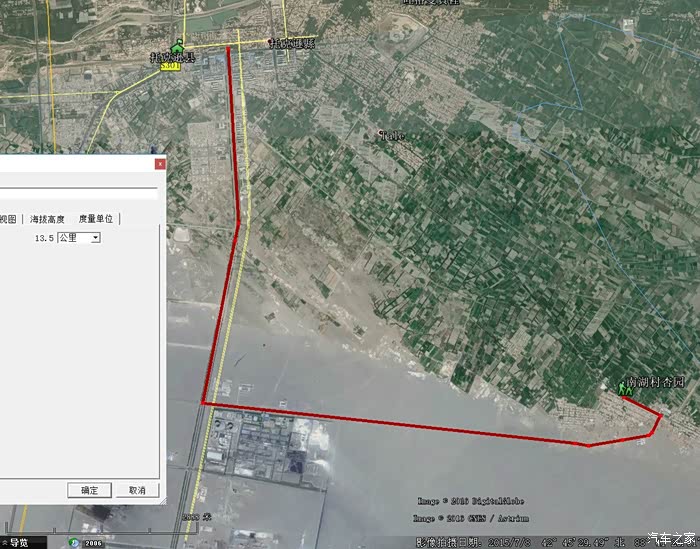The image size is (700, 549).
Task: Click the red path vertex at the industrial corner
Action: [x=203, y=403]
